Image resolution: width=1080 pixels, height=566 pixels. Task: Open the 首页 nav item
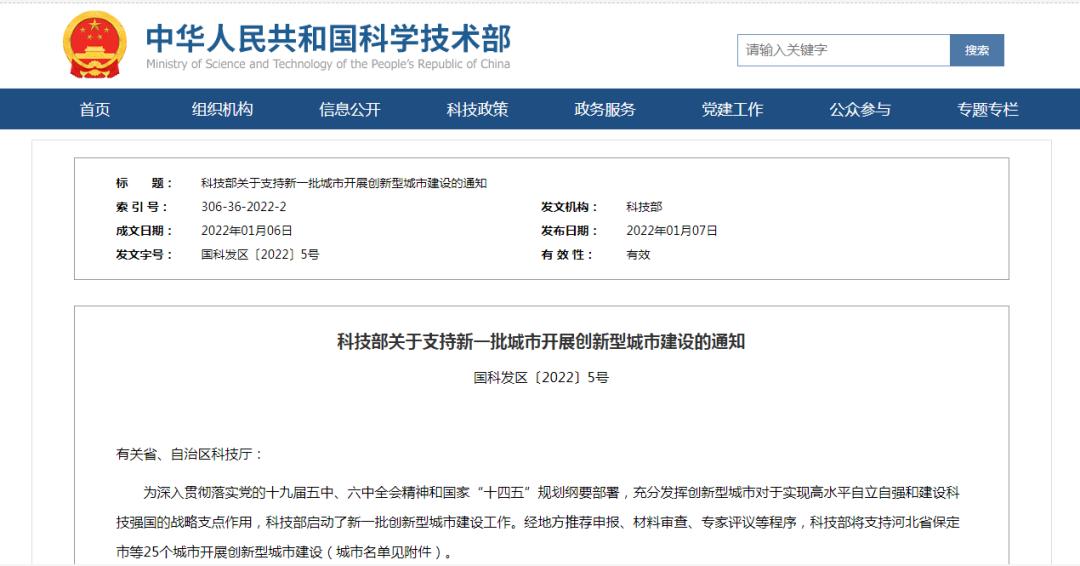[x=95, y=109]
